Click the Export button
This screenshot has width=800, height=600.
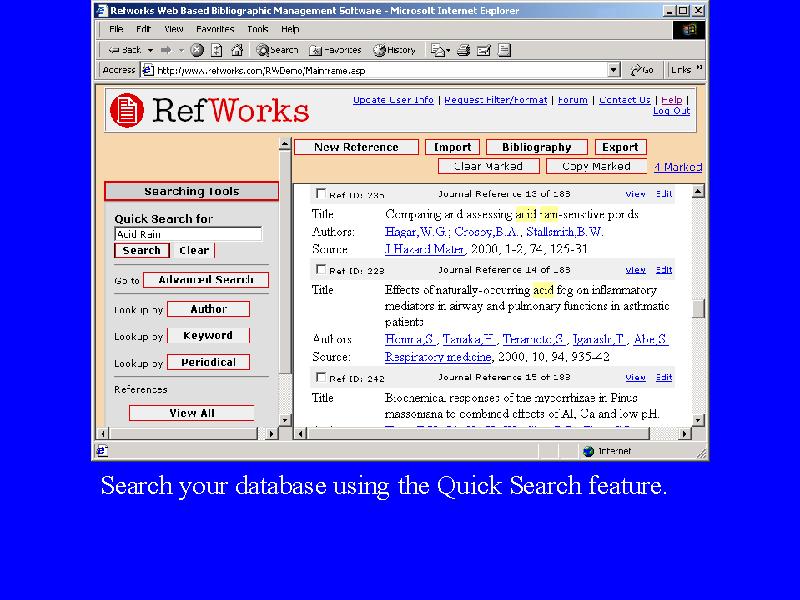[x=620, y=147]
